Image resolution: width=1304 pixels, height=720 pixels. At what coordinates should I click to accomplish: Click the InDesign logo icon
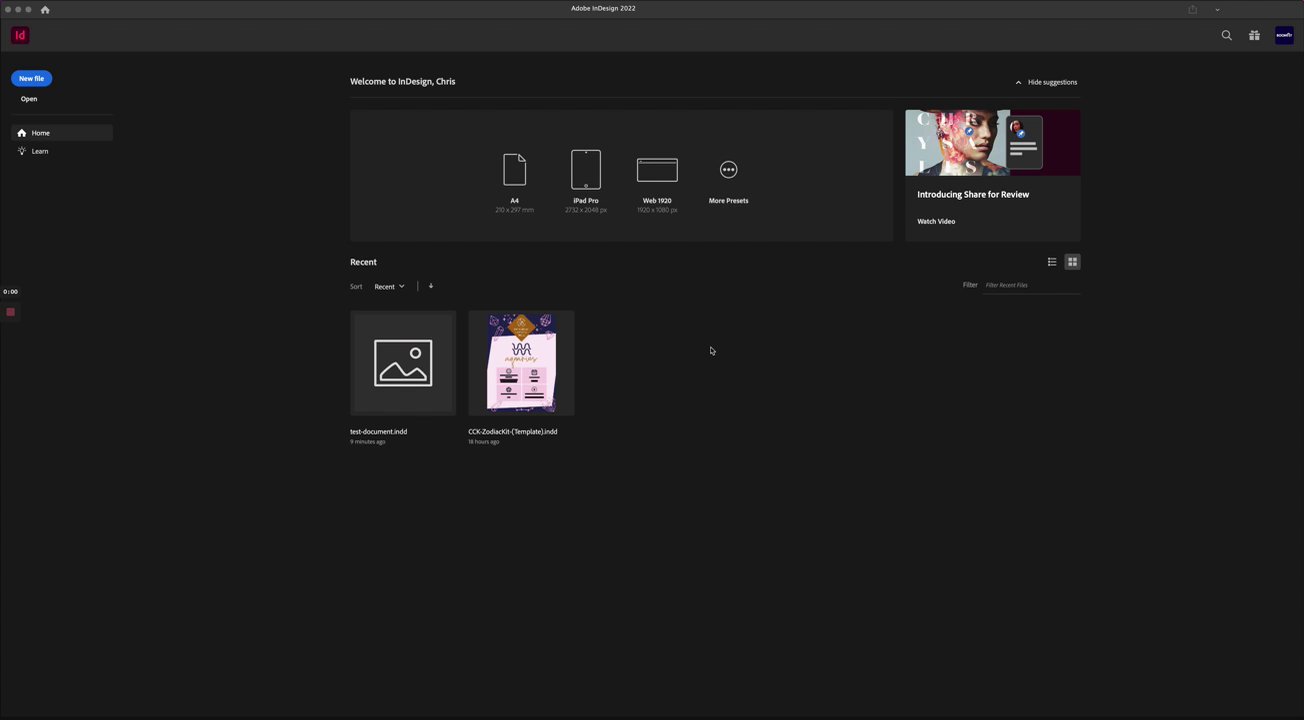coord(20,35)
